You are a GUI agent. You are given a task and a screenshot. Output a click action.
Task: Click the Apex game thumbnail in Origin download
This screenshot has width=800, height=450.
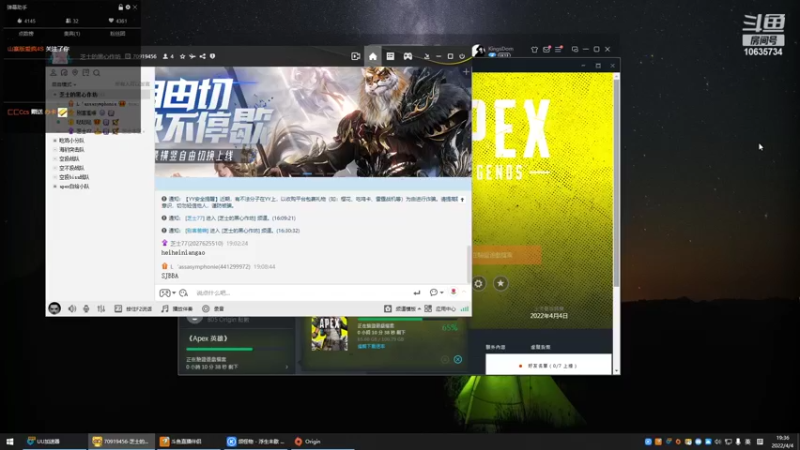coord(329,334)
